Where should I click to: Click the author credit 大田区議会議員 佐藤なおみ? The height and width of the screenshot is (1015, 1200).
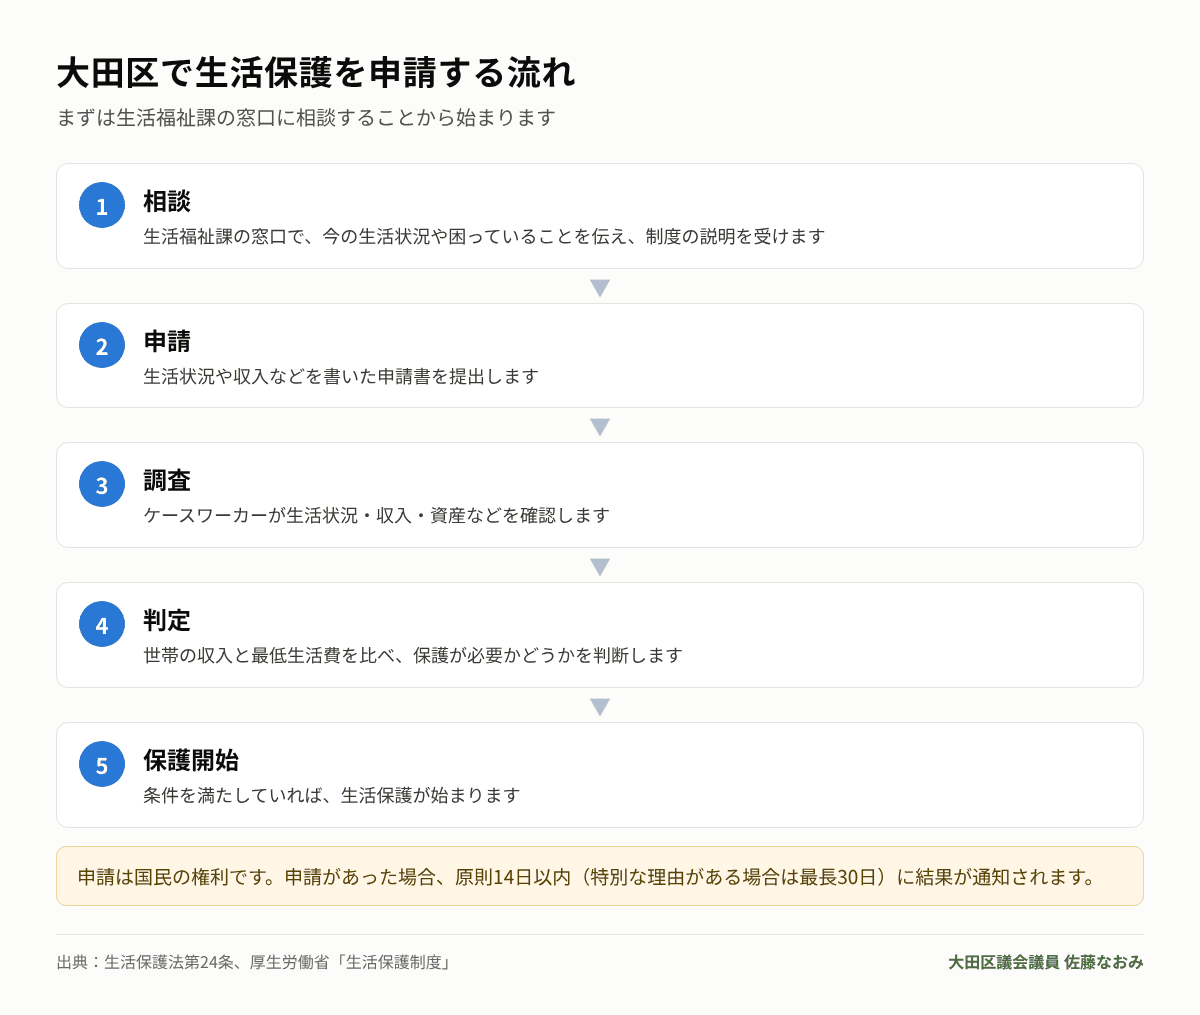1046,962
